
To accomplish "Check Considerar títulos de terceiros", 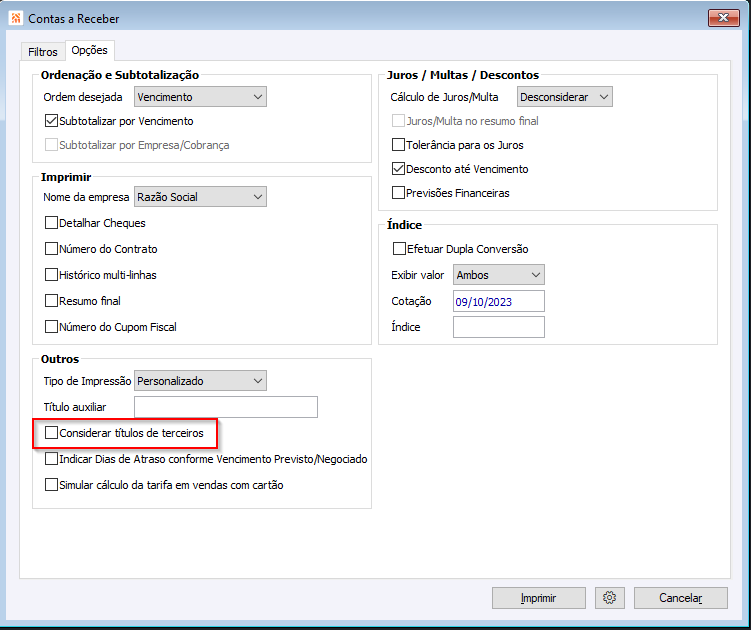I will (51, 433).
